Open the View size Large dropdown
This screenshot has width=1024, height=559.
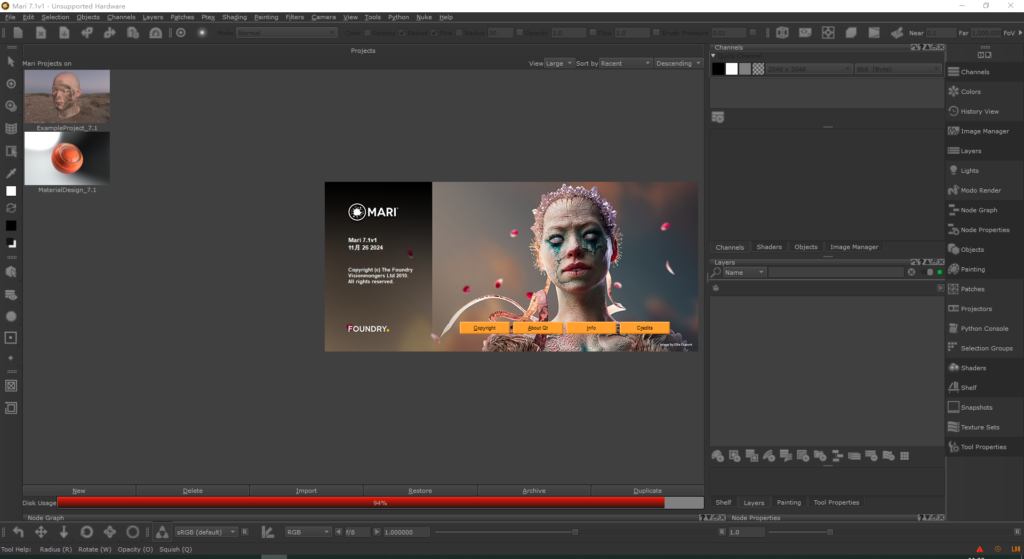[559, 63]
